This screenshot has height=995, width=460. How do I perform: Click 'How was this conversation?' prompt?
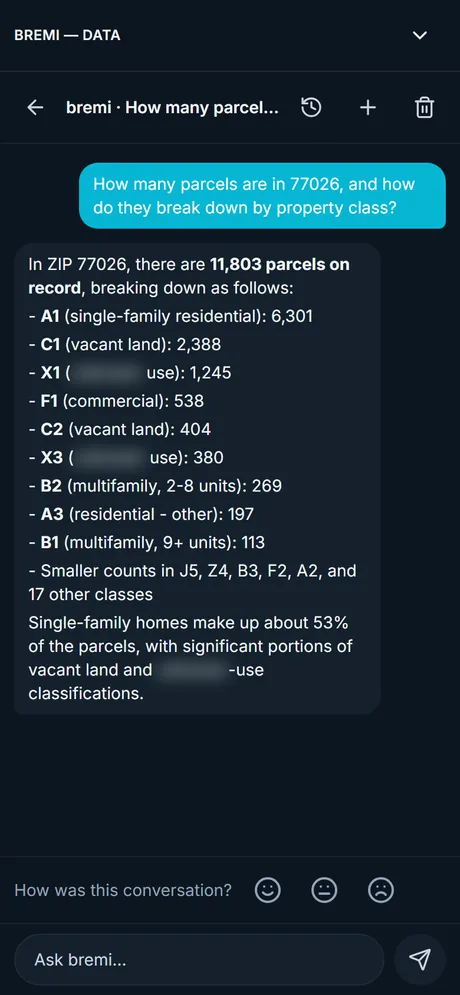(123, 890)
